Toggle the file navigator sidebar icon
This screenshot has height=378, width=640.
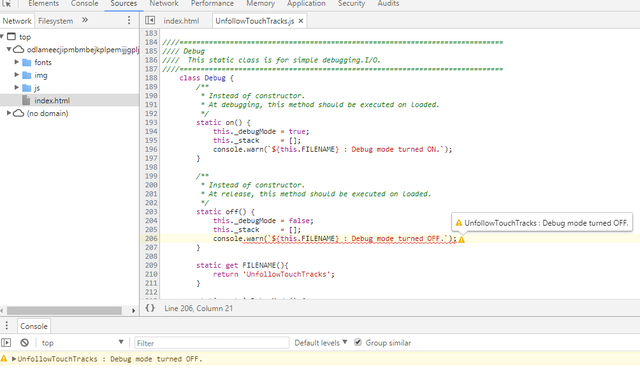click(150, 20)
